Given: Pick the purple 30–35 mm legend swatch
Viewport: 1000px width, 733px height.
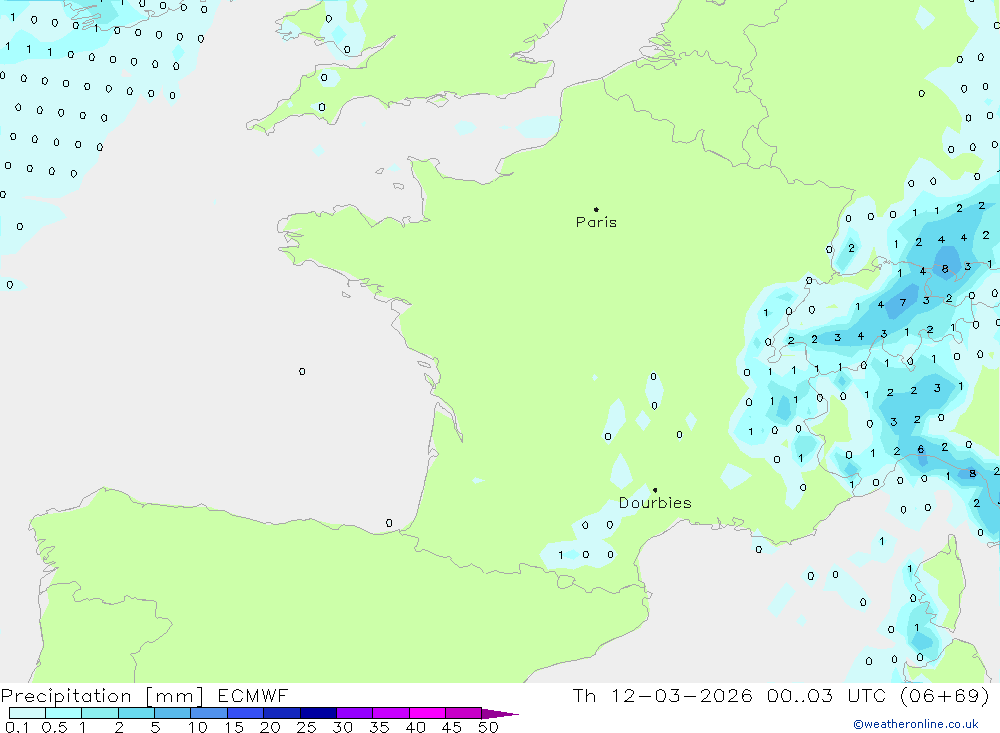Looking at the screenshot, I should point(354,713).
